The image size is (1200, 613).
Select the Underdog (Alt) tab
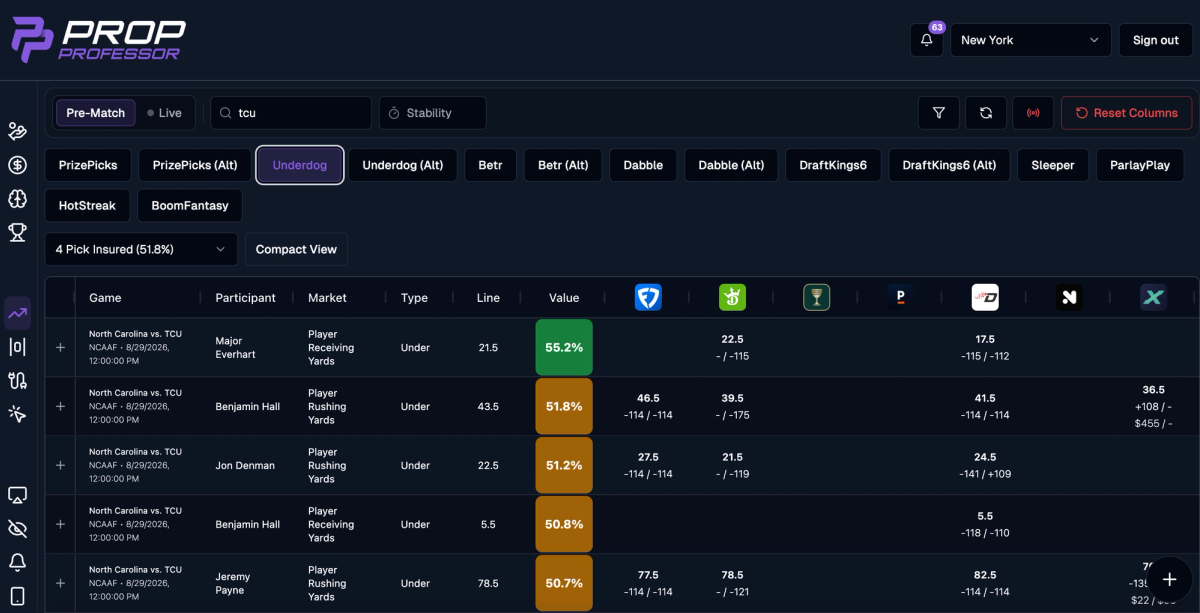pos(403,165)
